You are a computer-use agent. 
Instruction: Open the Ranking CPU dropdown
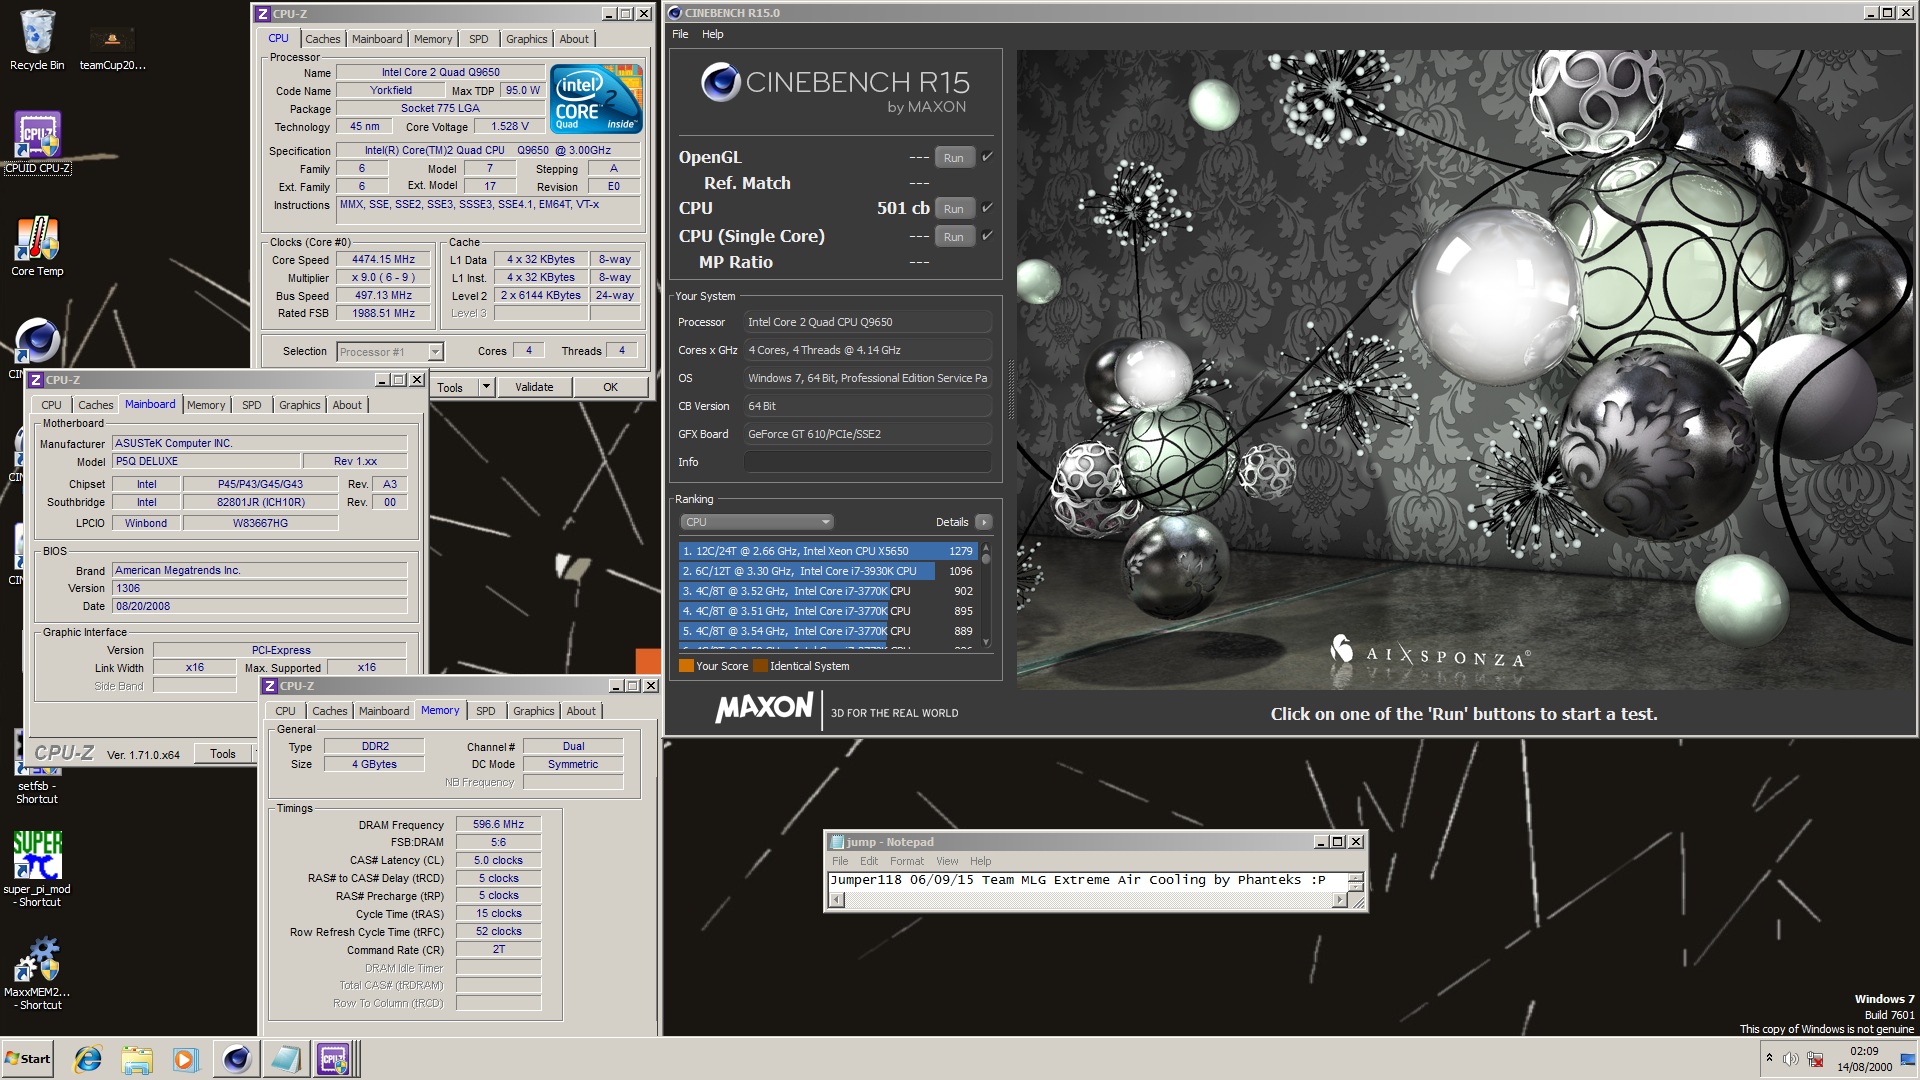coord(757,522)
